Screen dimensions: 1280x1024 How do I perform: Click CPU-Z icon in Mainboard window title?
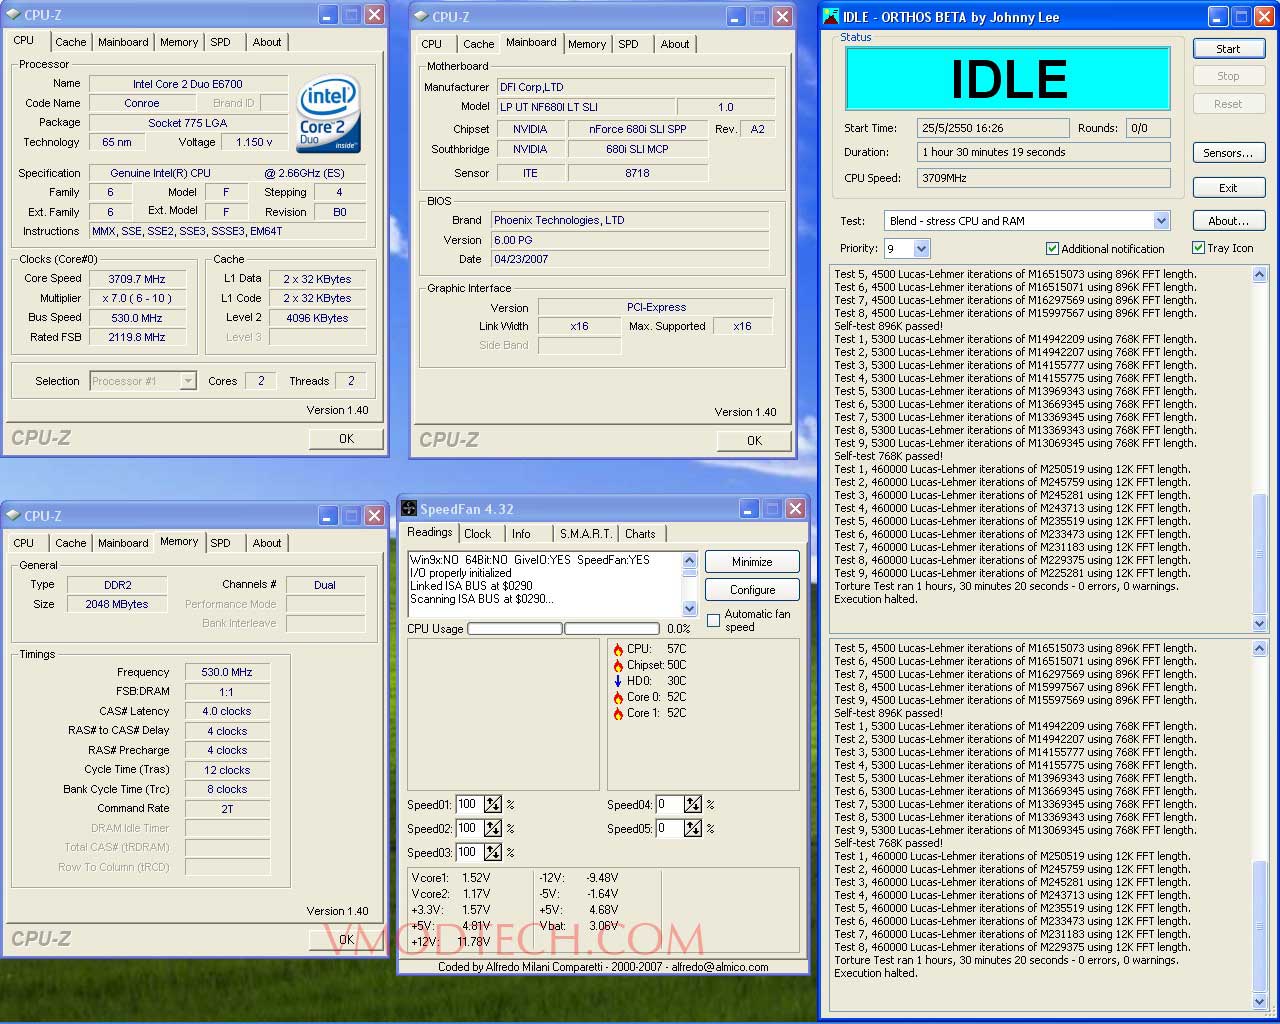(421, 17)
